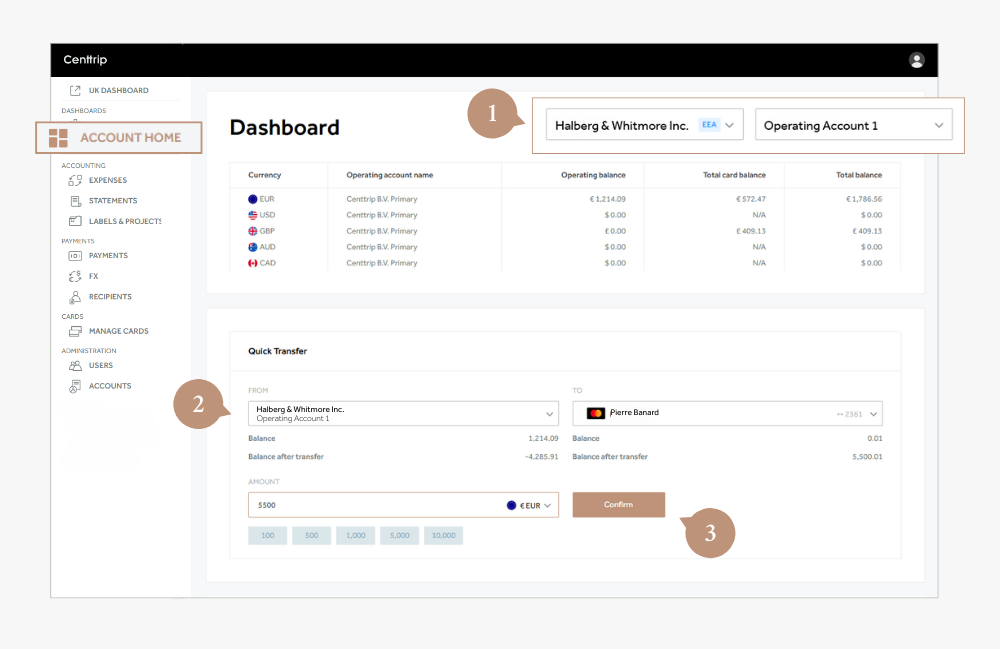Image resolution: width=1000 pixels, height=649 pixels.
Task: Click the €1,786.56 total balance value
Action: click(864, 199)
